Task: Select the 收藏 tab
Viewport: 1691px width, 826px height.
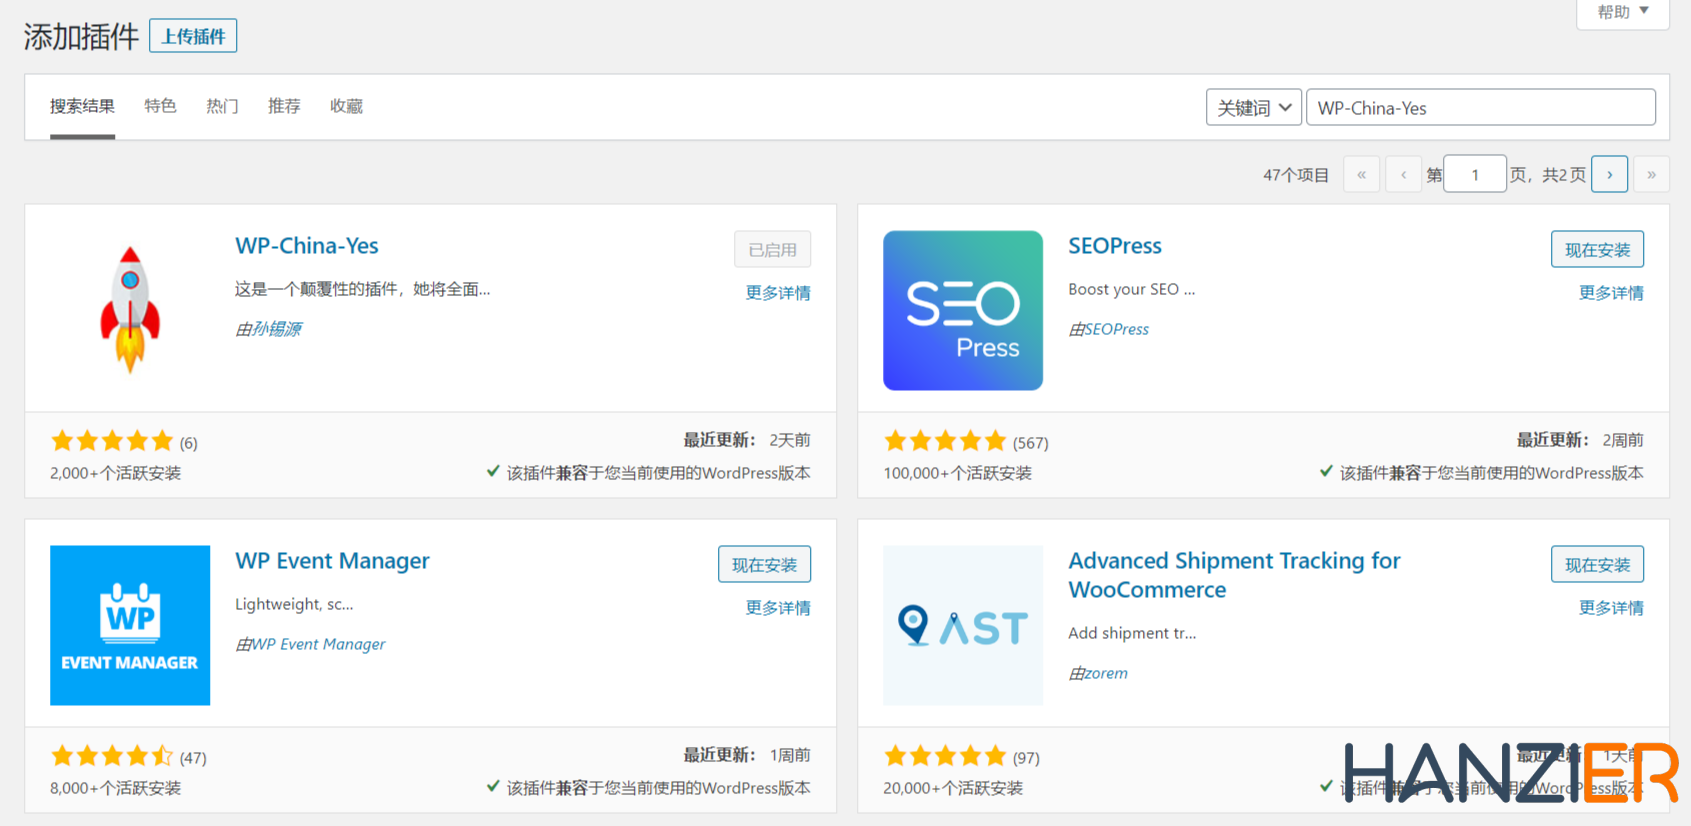Action: pyautogui.click(x=346, y=106)
